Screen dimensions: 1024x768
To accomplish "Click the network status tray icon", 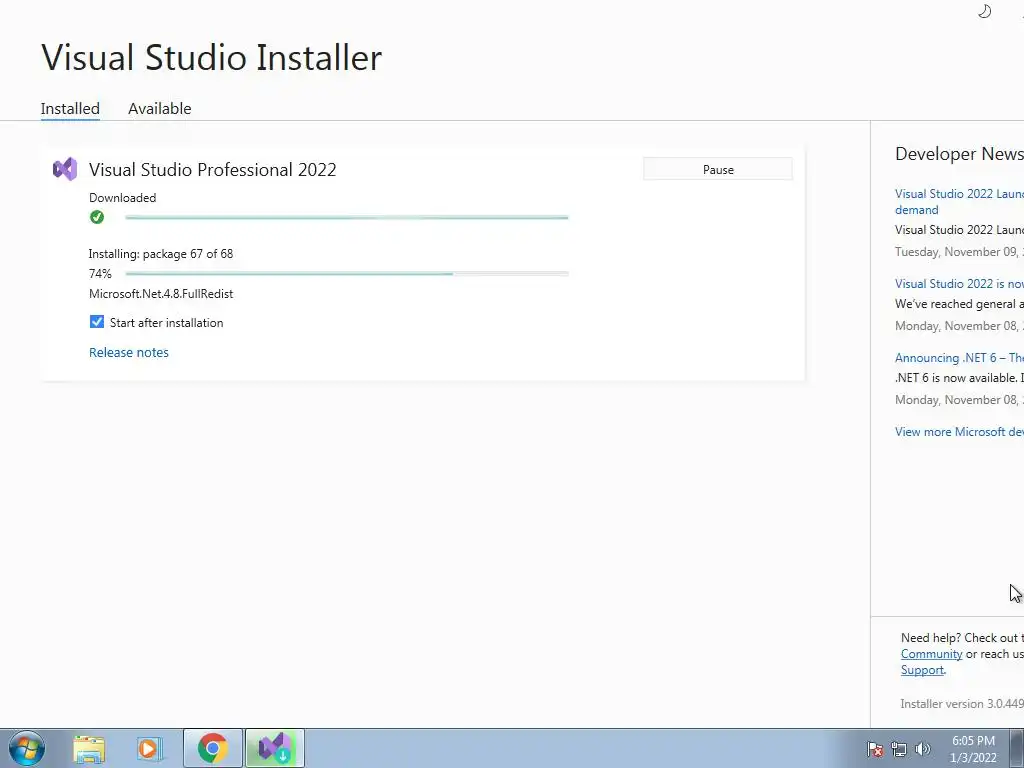I will [x=899, y=749].
